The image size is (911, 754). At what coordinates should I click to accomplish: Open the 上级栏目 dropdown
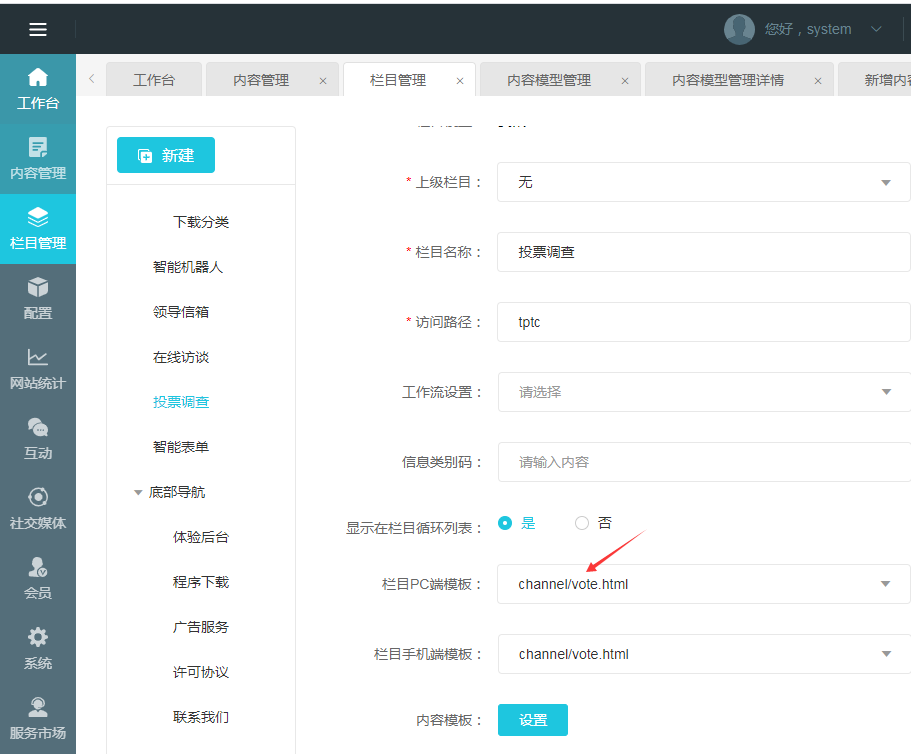[x=704, y=182]
